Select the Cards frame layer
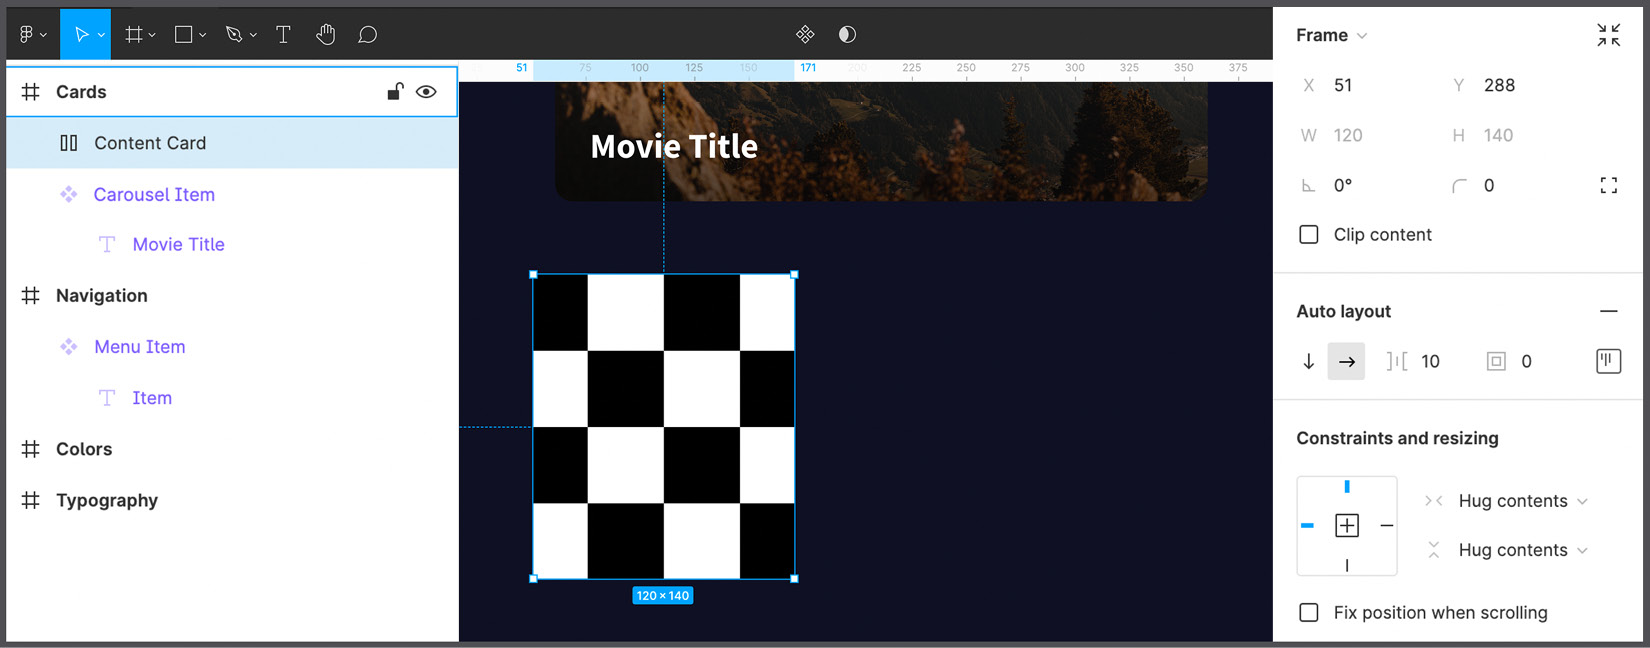1650x648 pixels. click(232, 92)
